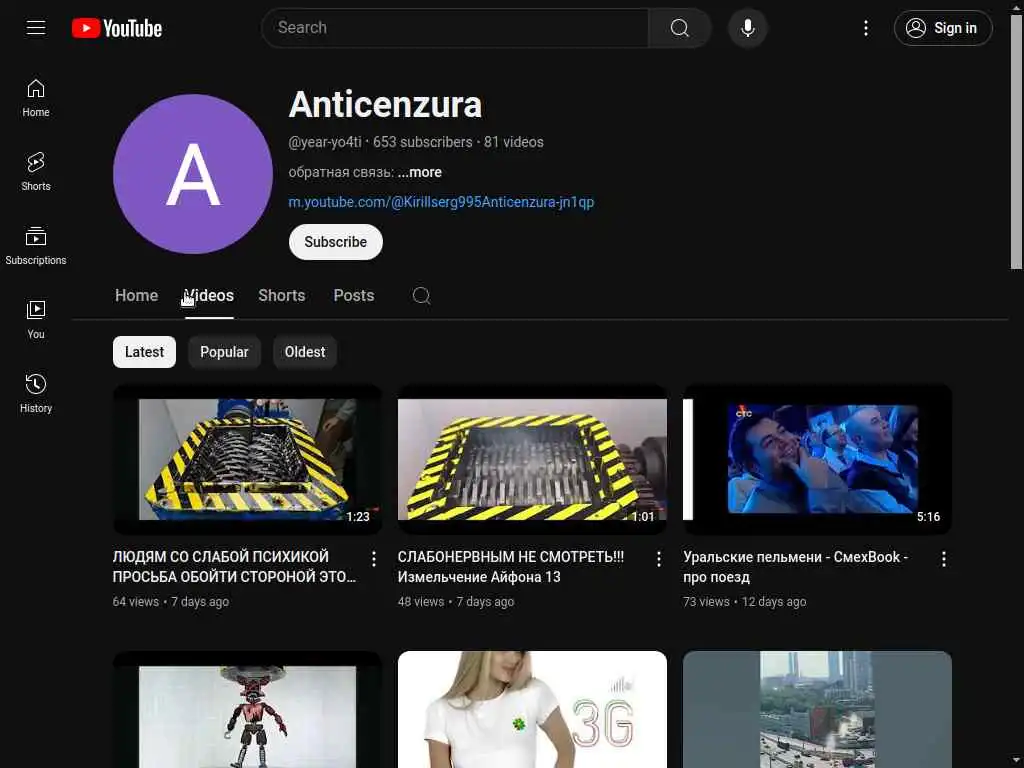Click the search magnifier button
This screenshot has height=768, width=1024.
coord(680,28)
